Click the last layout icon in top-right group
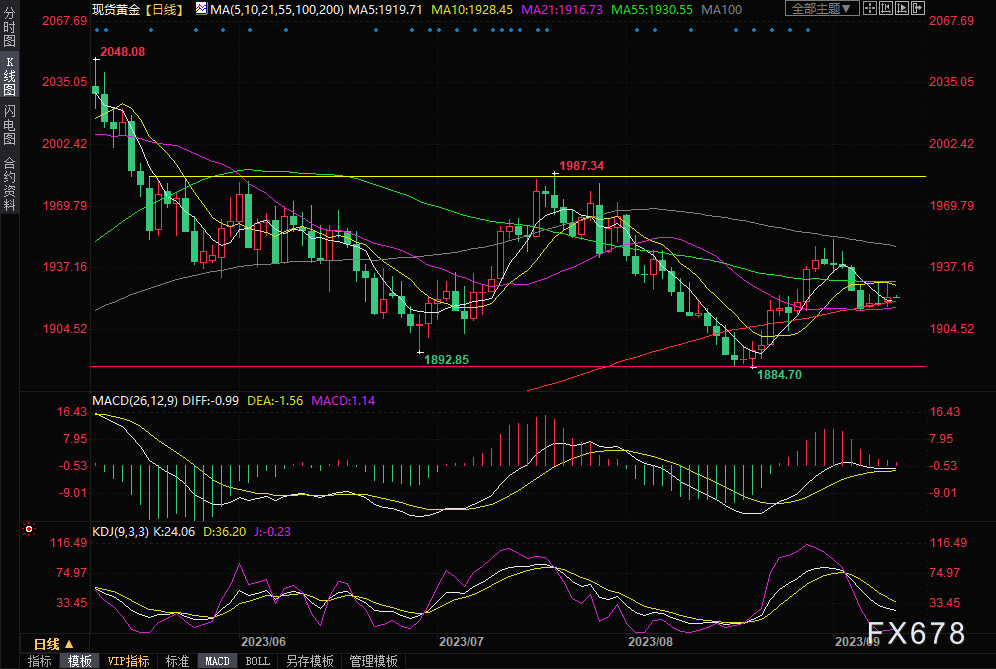 [919, 9]
